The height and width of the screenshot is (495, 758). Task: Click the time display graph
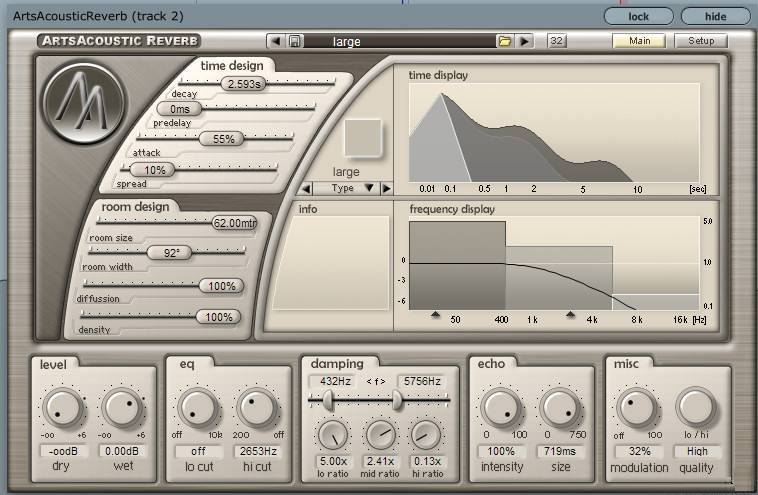pyautogui.click(x=554, y=132)
